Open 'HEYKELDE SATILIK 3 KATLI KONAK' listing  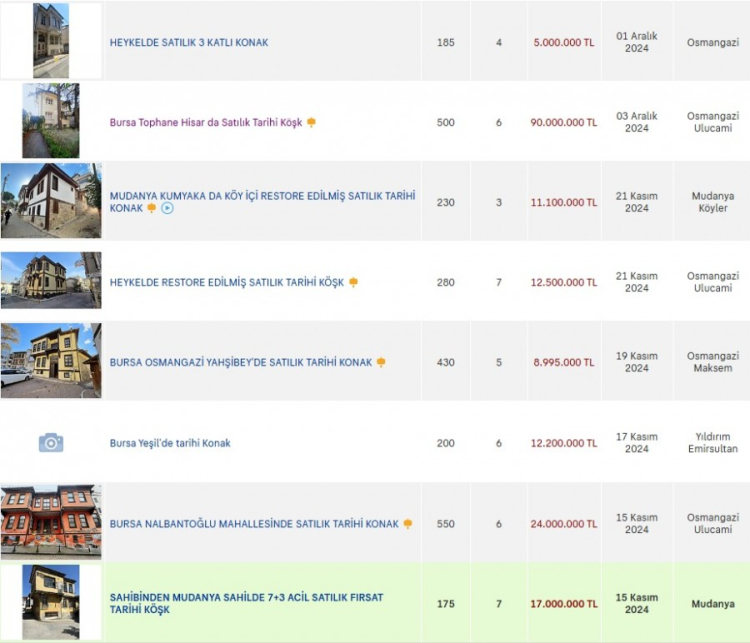point(189,43)
